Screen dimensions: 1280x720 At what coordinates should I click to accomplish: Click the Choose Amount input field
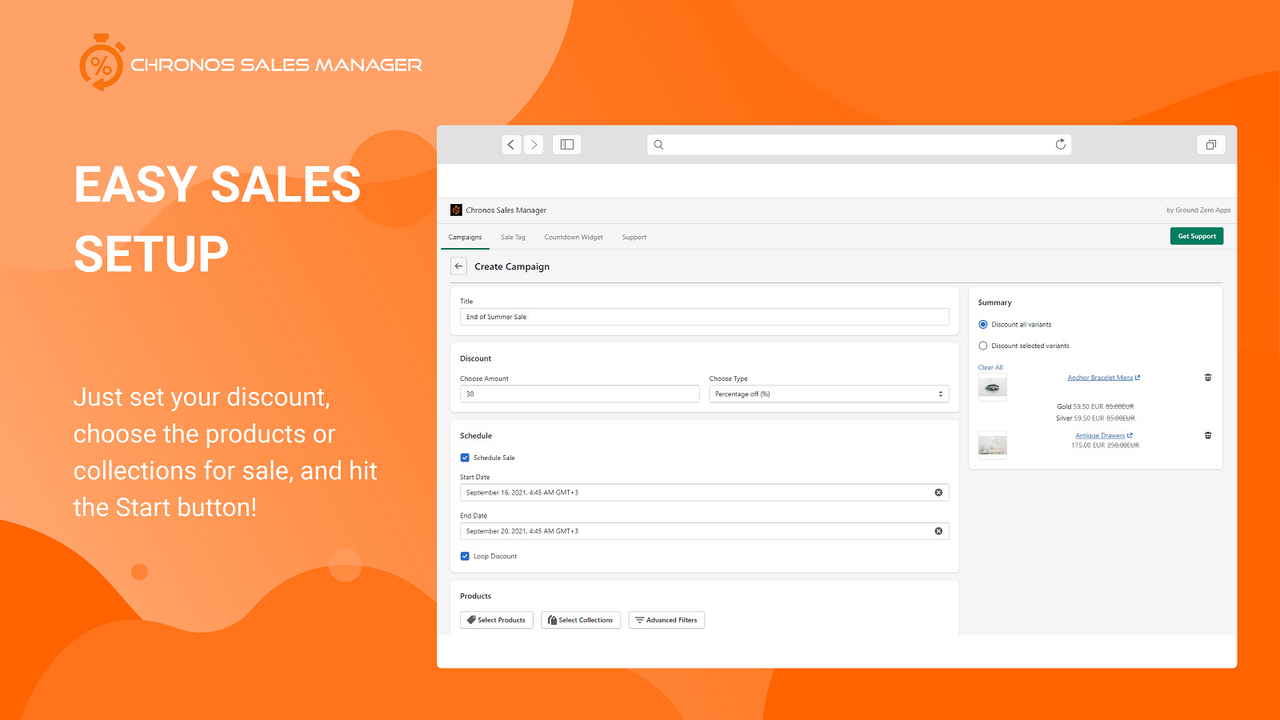click(580, 394)
